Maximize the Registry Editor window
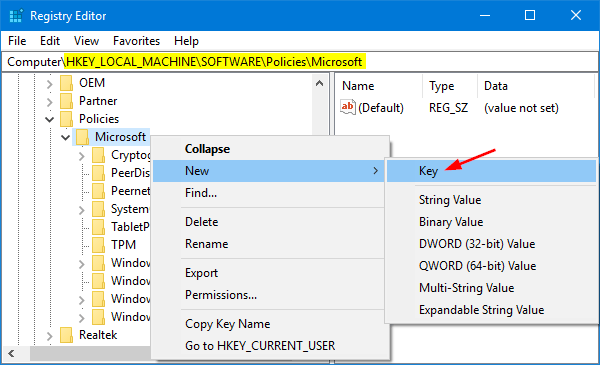This screenshot has width=600, height=365. (x=530, y=16)
